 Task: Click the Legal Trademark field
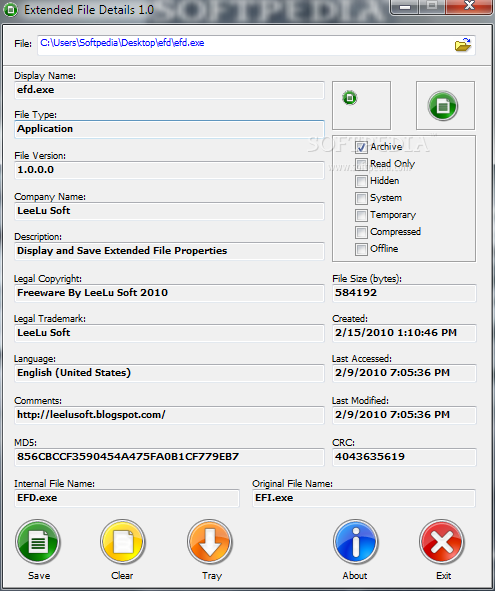click(x=169, y=333)
